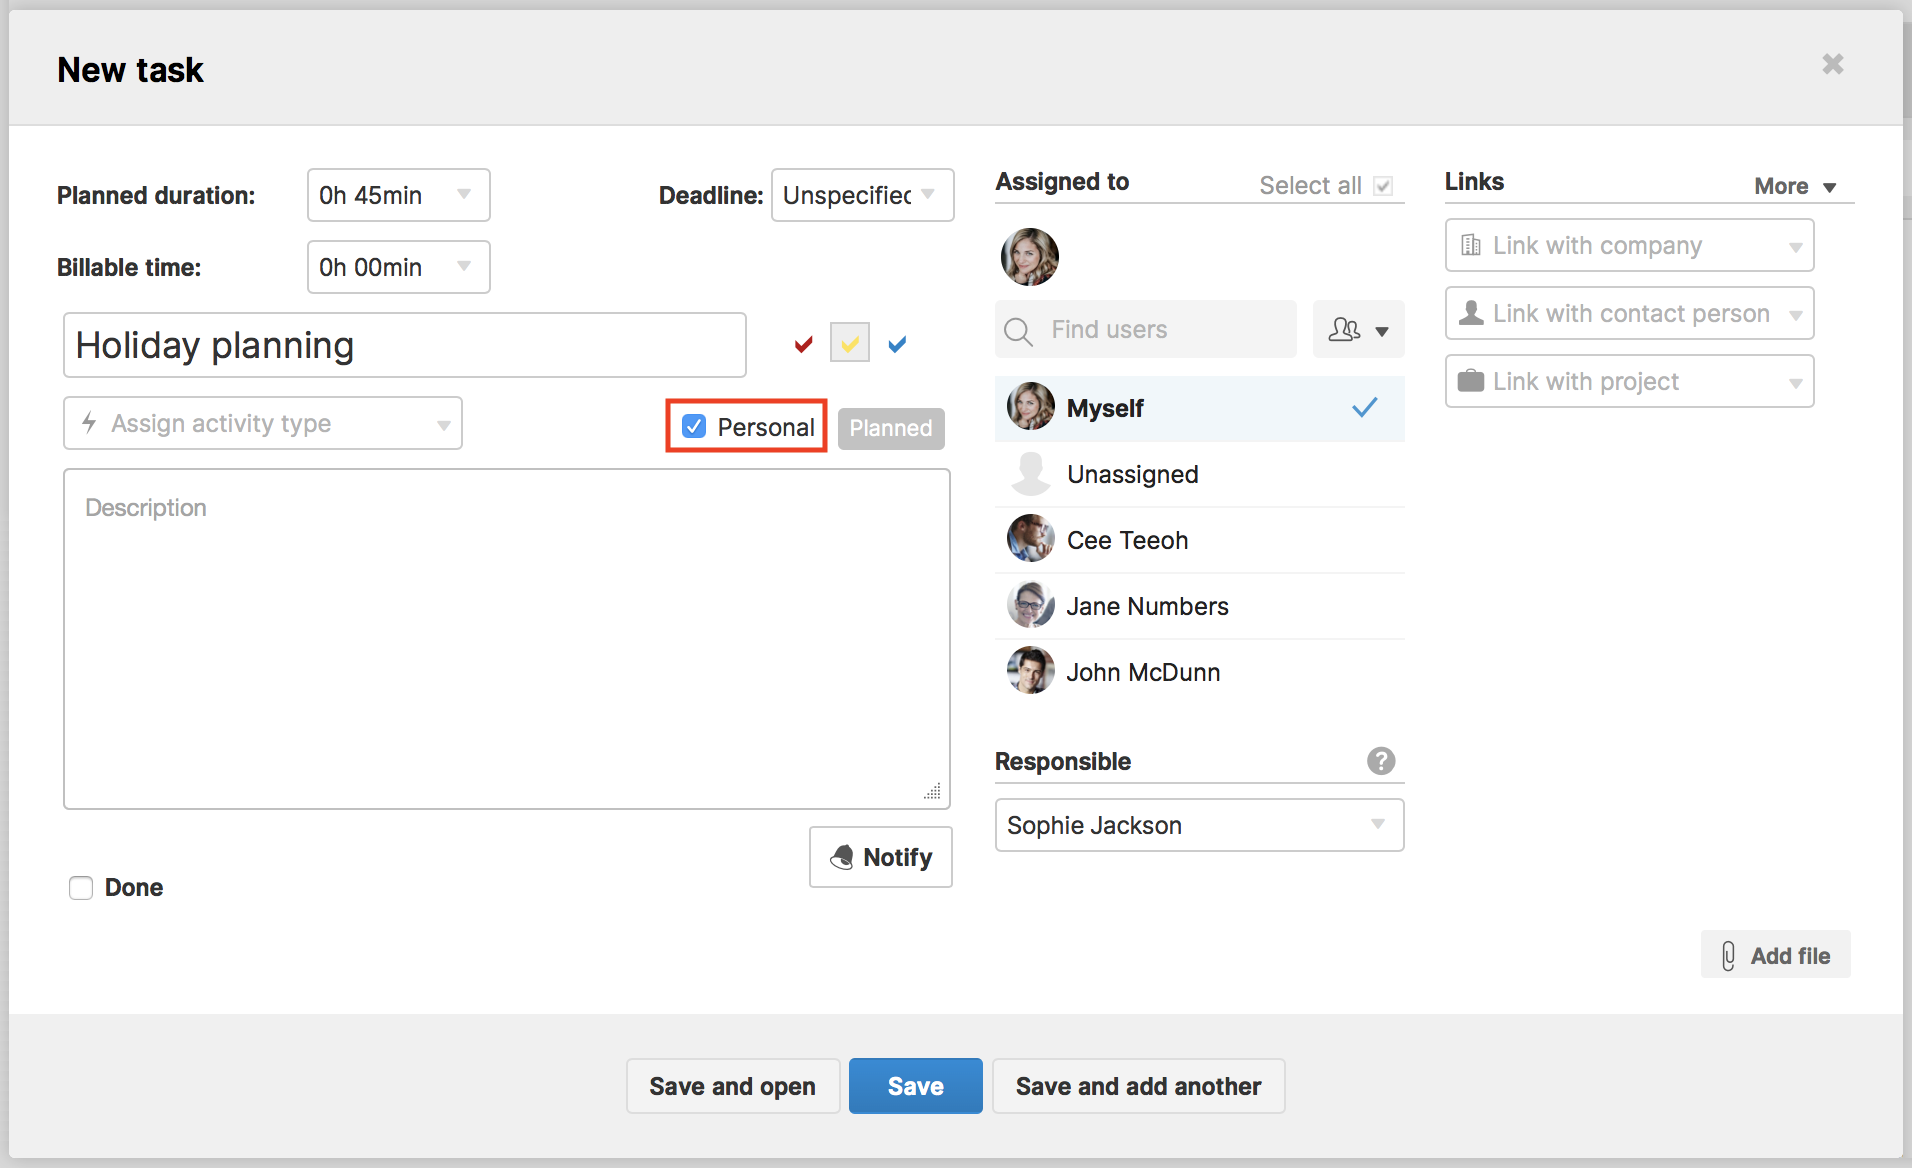Click the red priority checkmark

tap(803, 344)
